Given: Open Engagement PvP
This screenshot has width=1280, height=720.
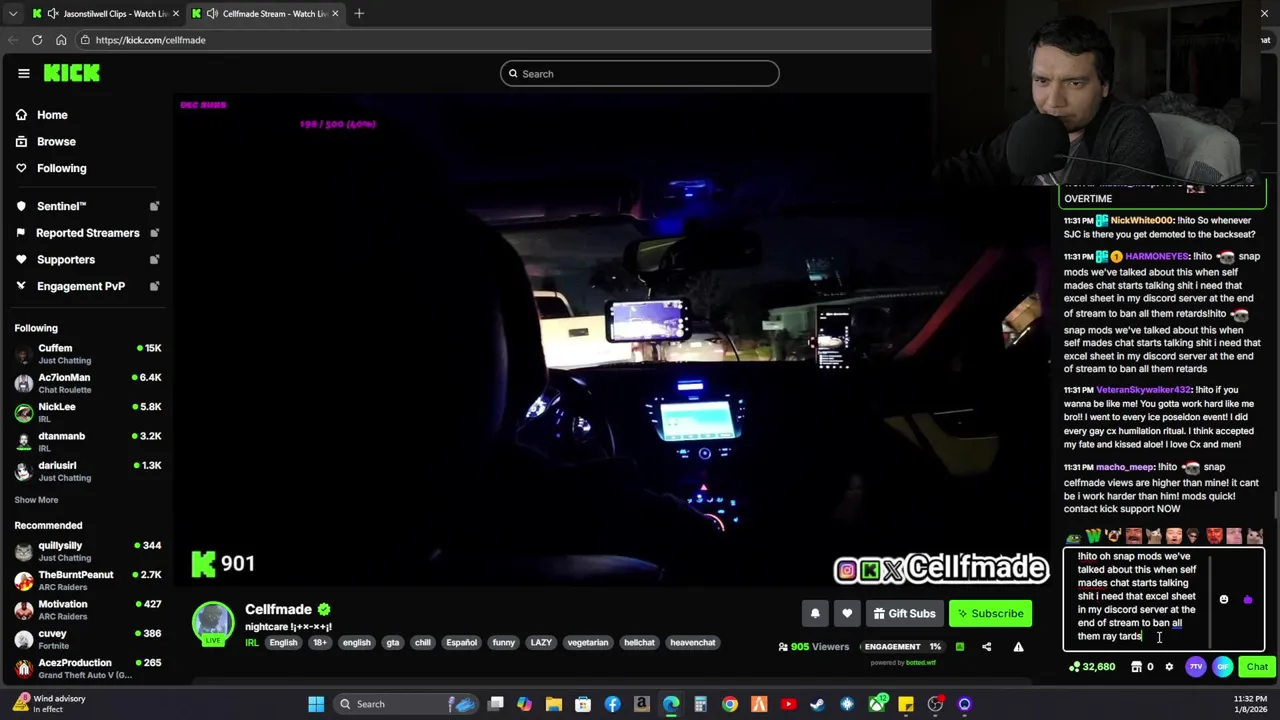Looking at the screenshot, I should (80, 286).
